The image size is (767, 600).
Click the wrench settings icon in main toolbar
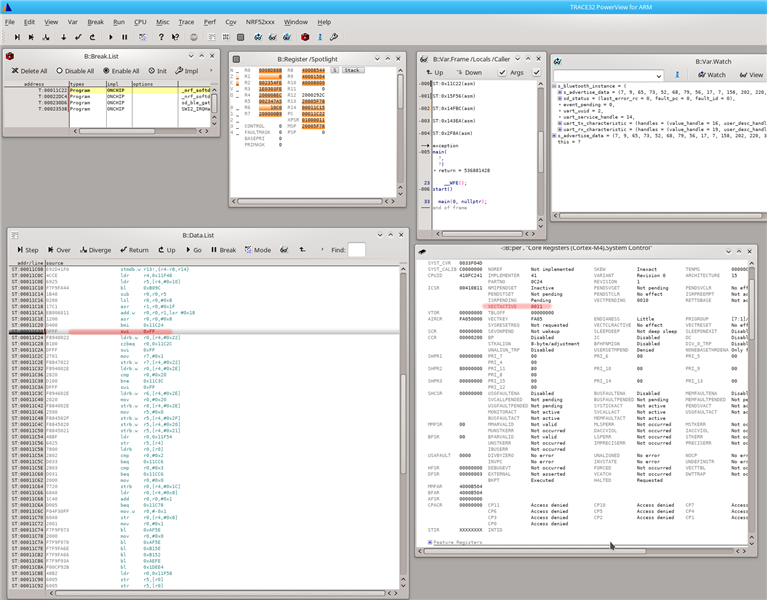click(334, 37)
